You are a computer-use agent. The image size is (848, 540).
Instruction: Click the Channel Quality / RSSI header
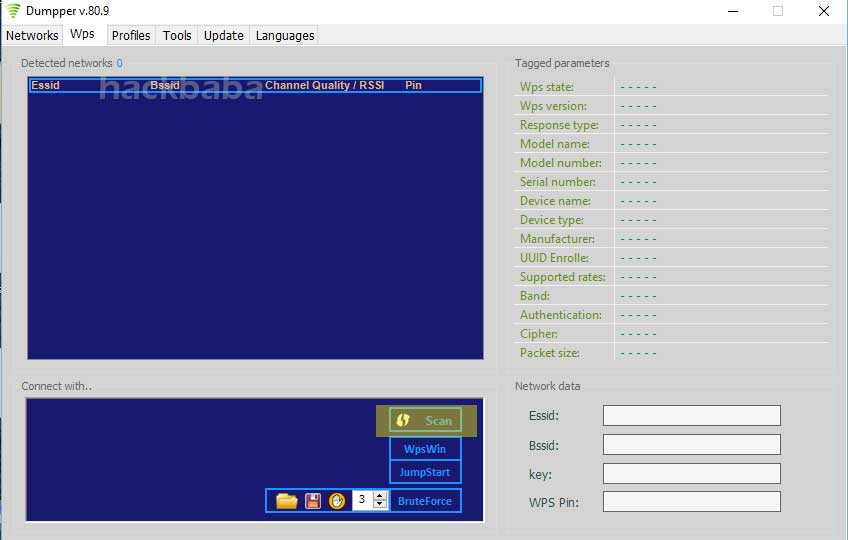point(324,85)
